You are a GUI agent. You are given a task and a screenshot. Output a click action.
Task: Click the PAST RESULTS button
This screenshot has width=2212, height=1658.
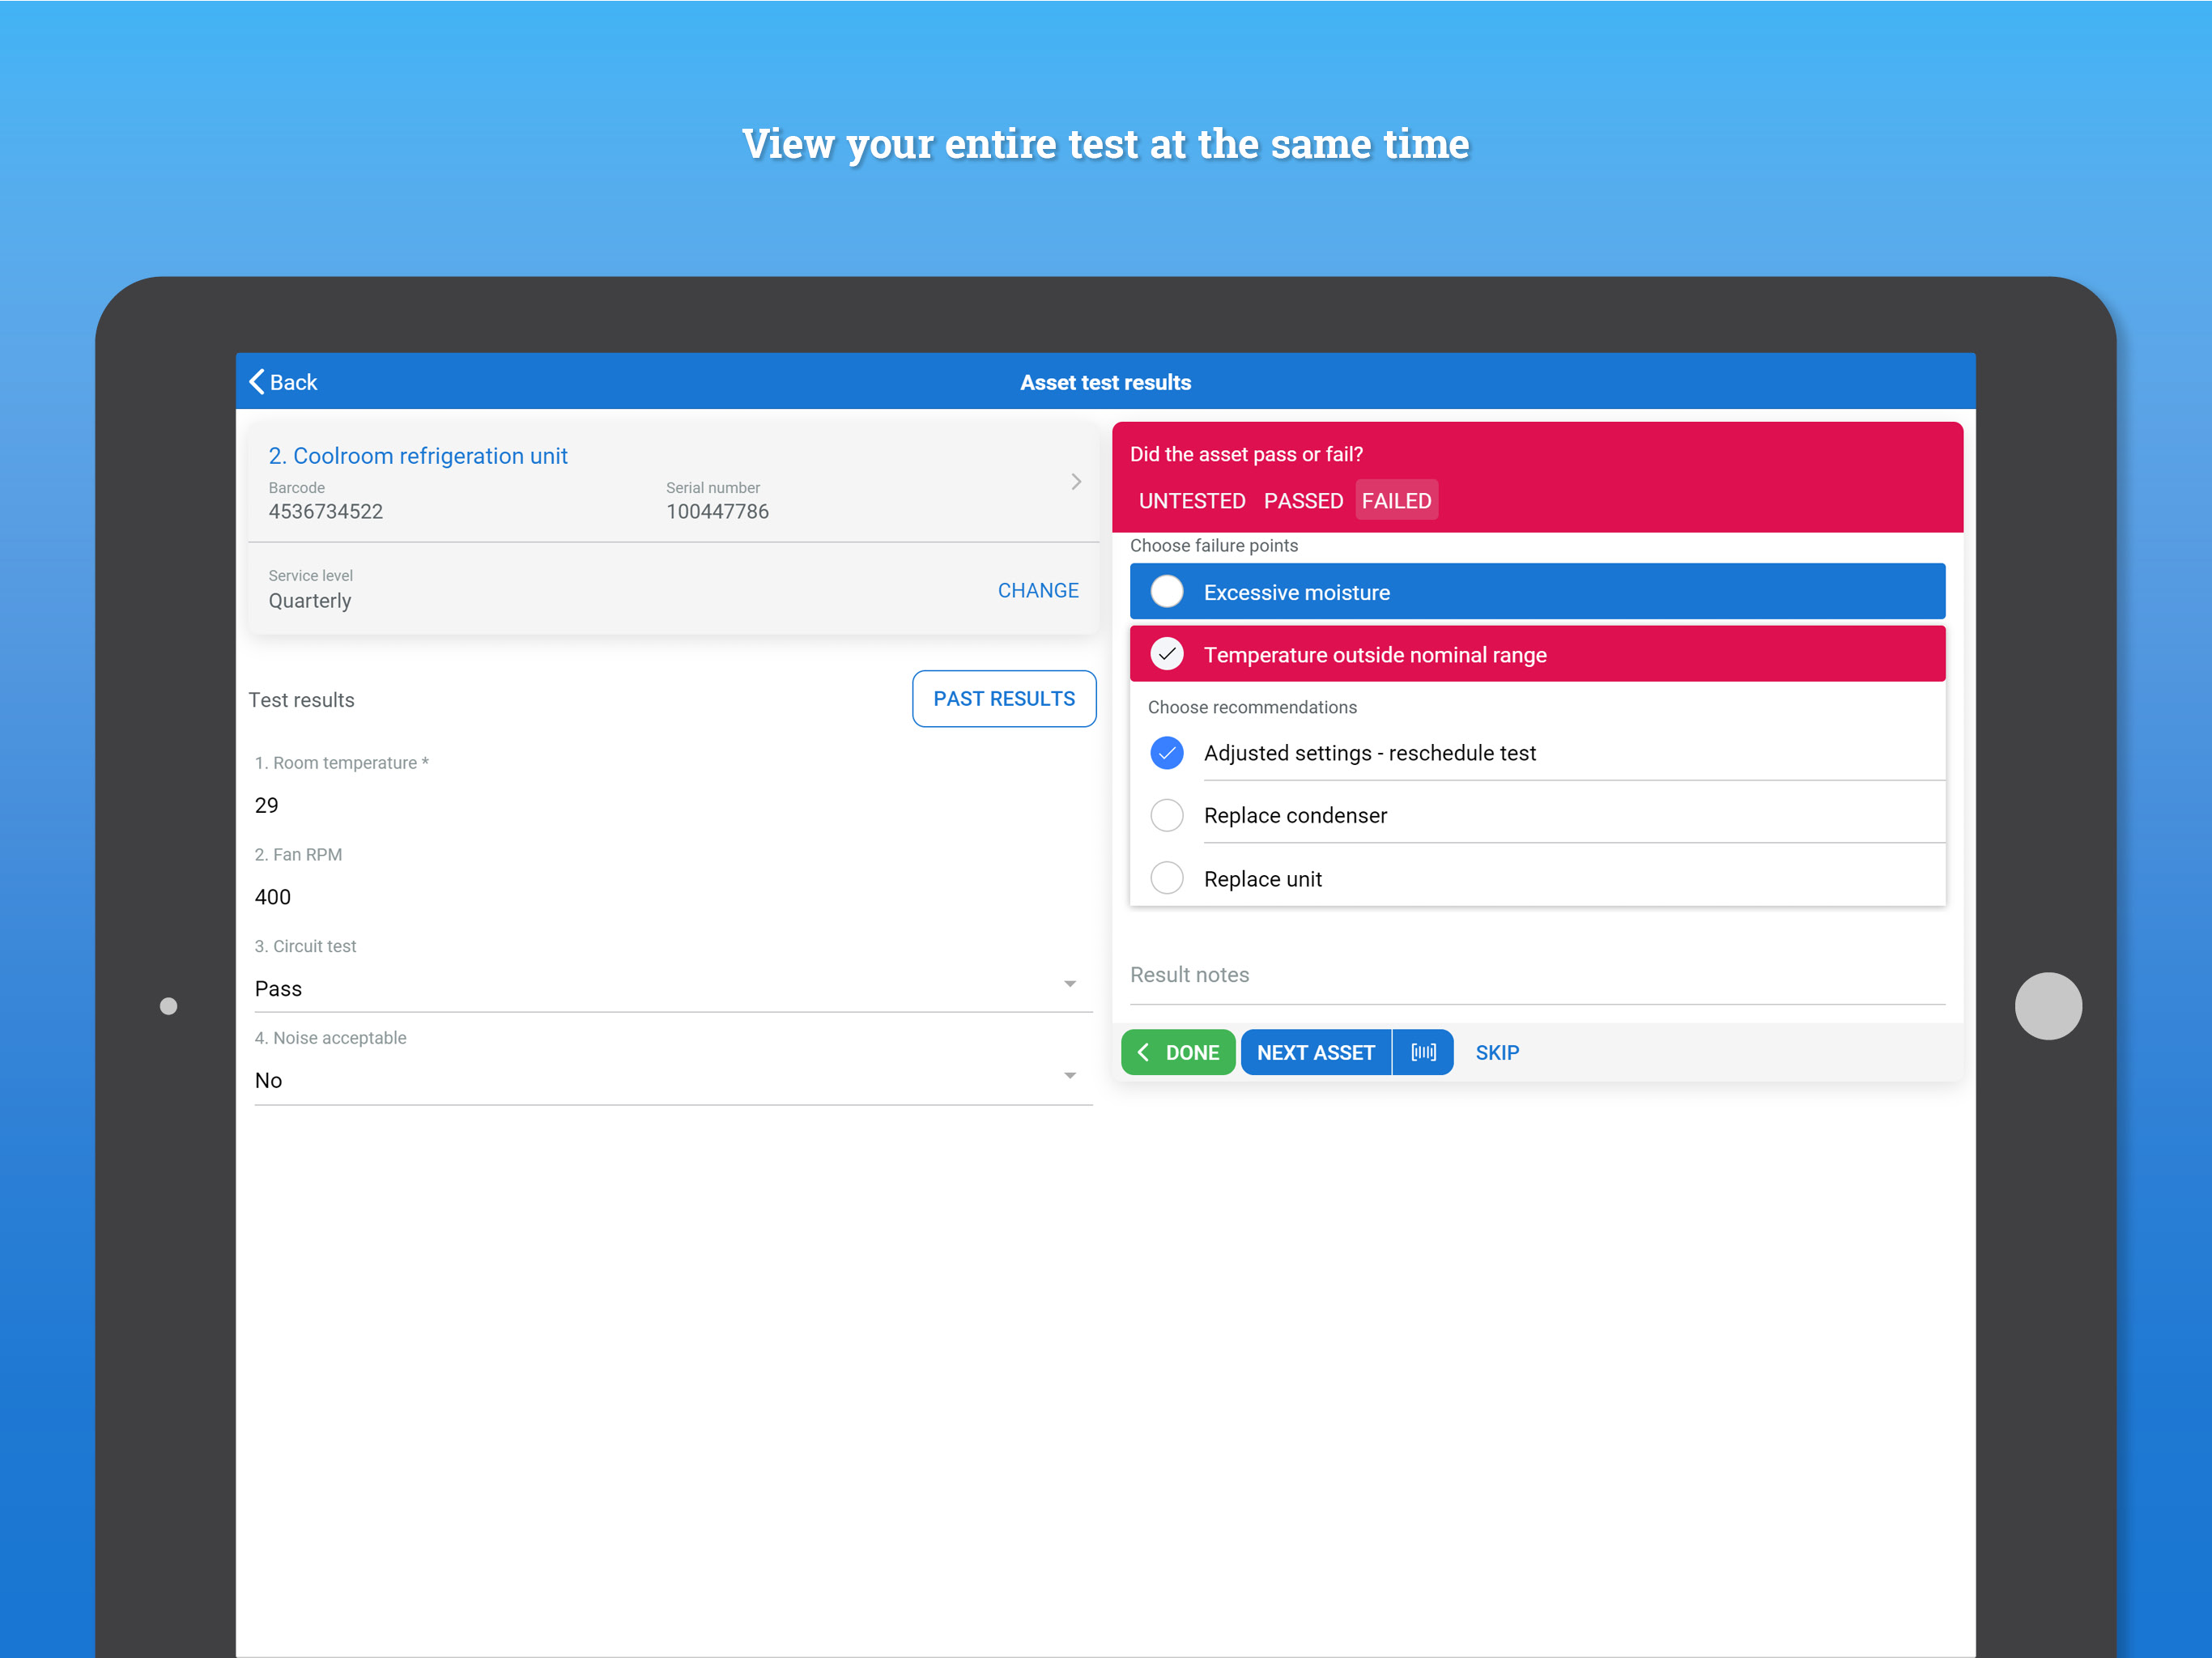[1003, 699]
